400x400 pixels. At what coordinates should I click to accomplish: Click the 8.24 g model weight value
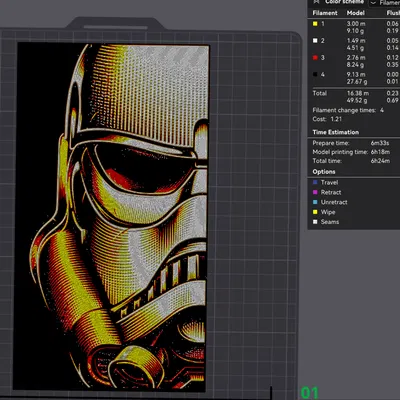(355, 65)
